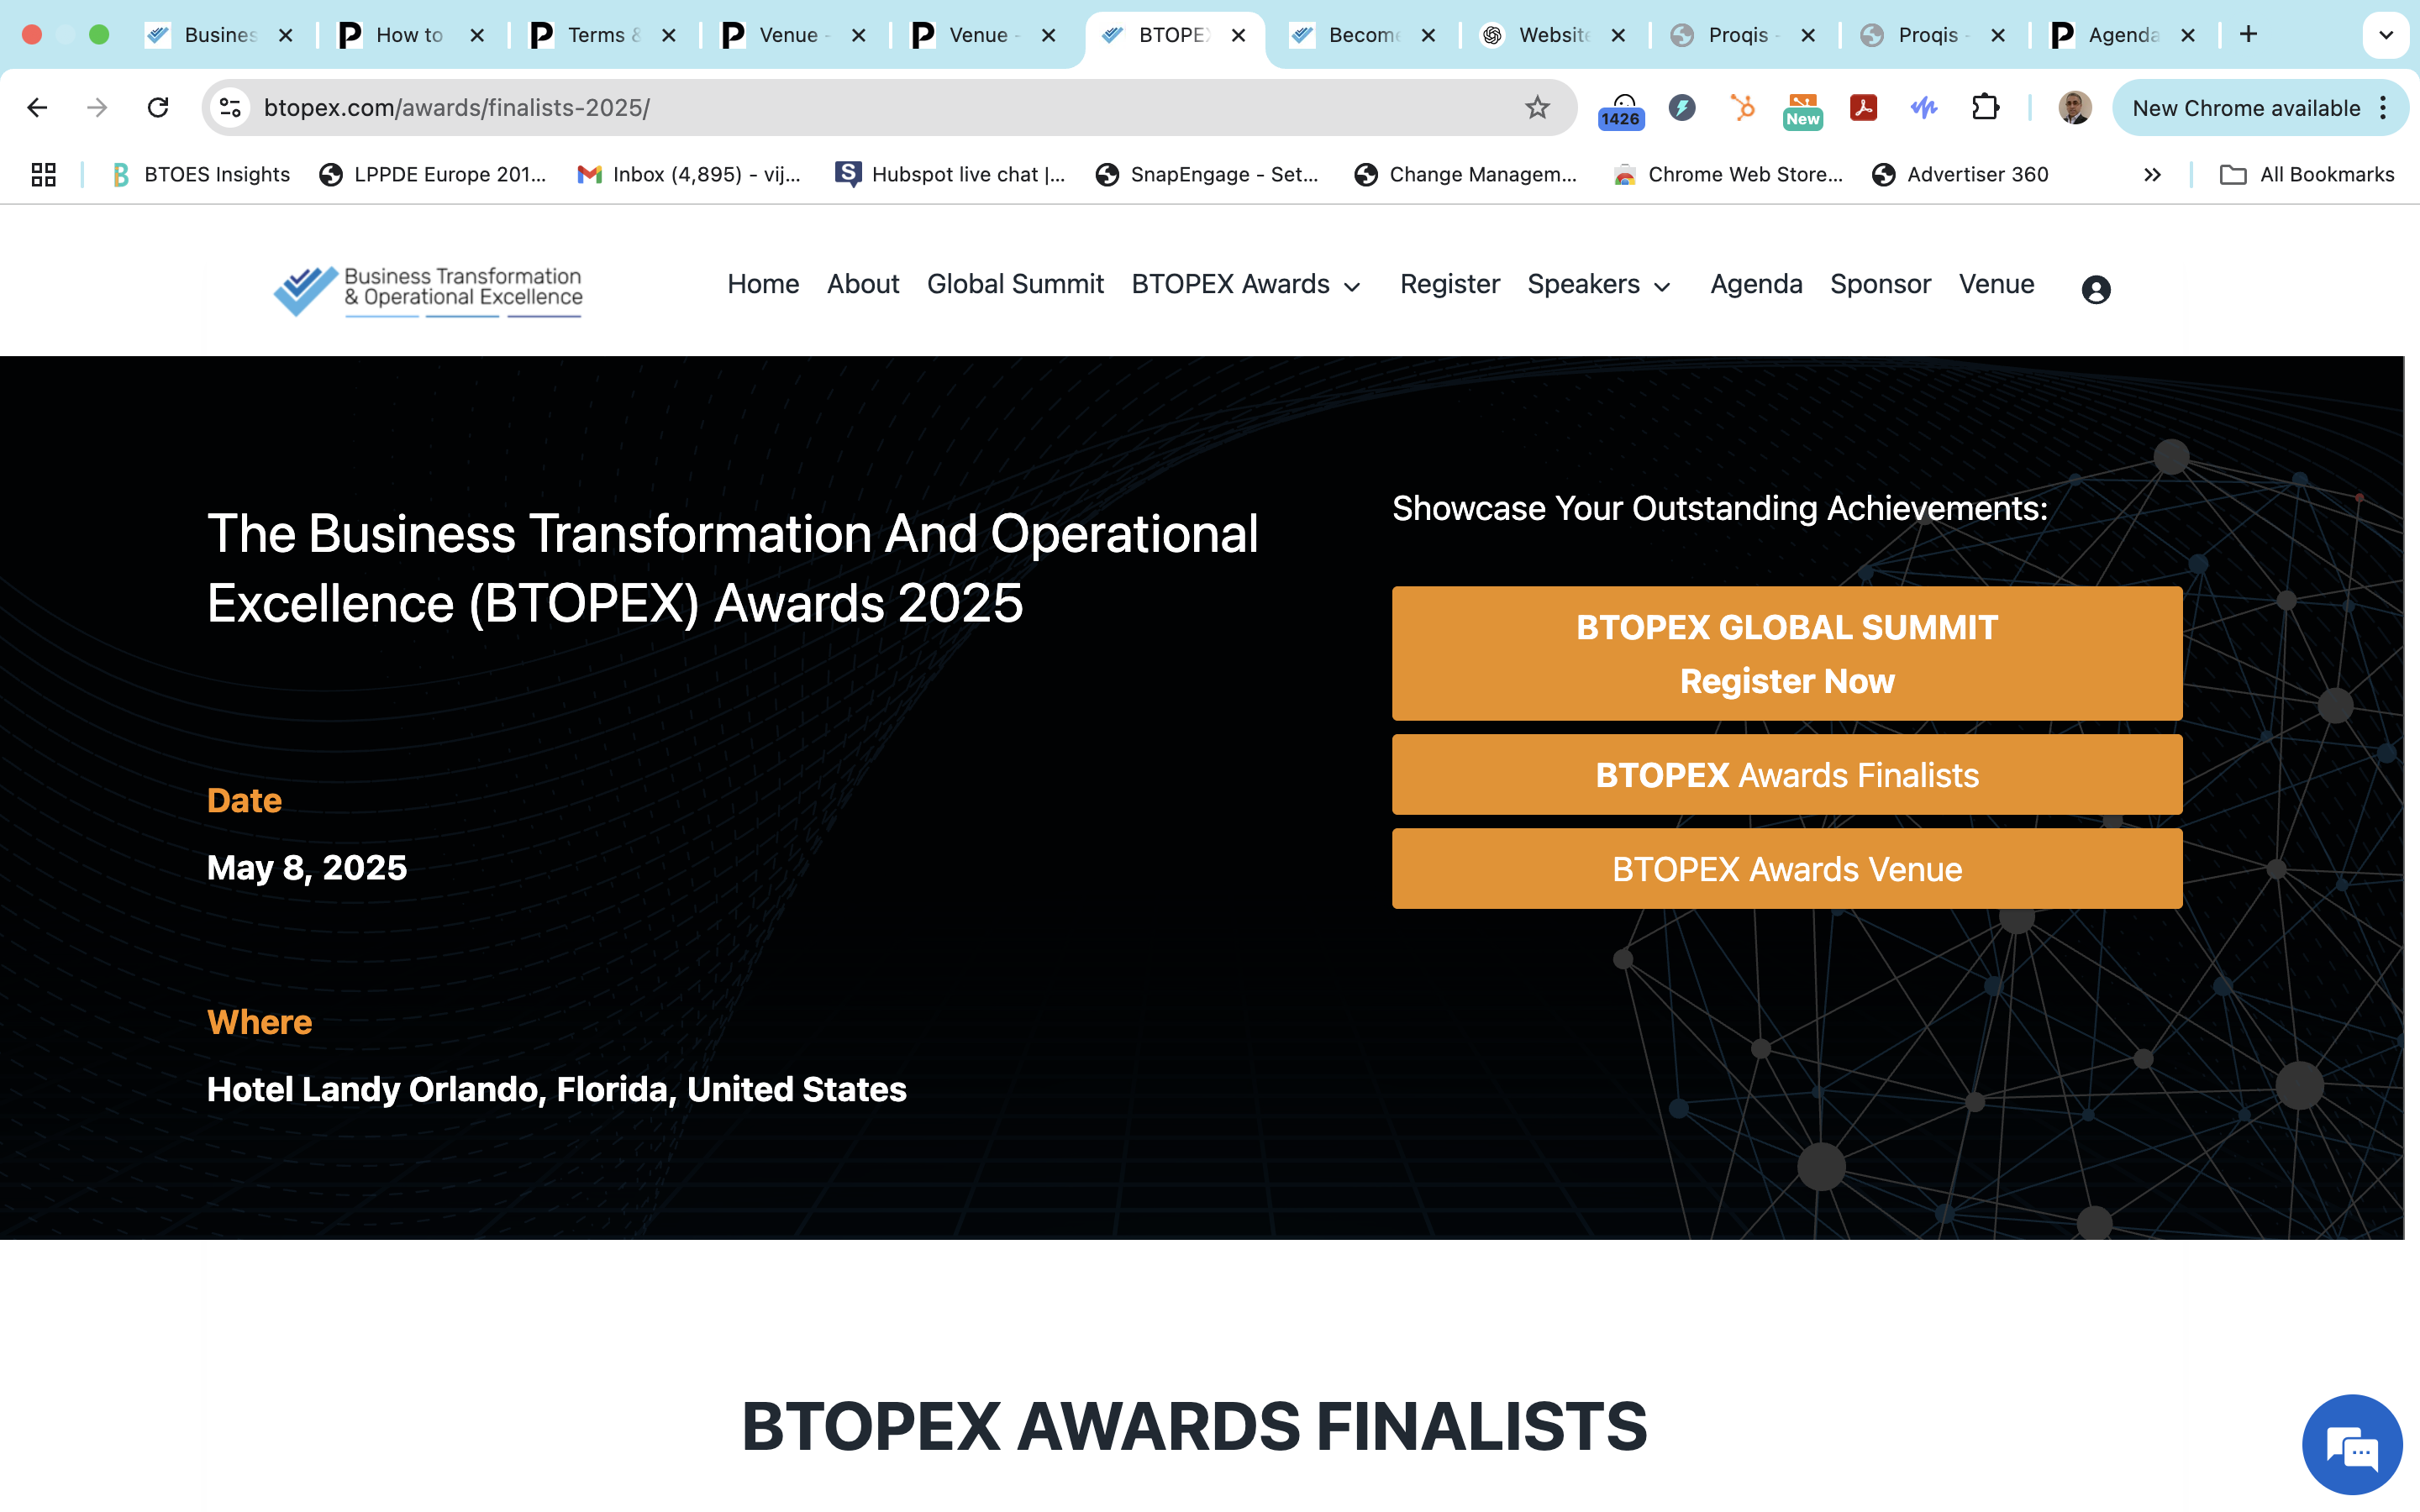Viewport: 2420px width, 1512px height.
Task: Open the live chat bubble widget
Action: pos(2351,1444)
